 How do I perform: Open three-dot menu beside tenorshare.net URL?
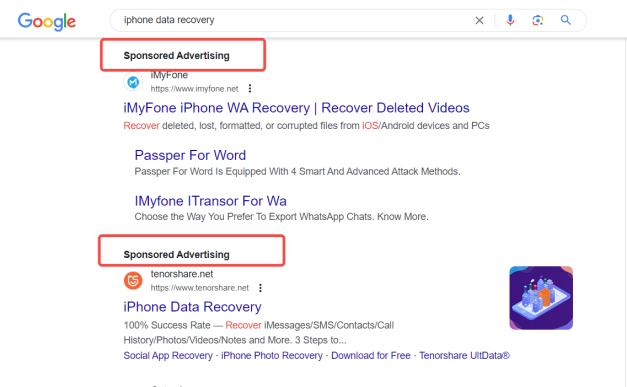tap(260, 288)
